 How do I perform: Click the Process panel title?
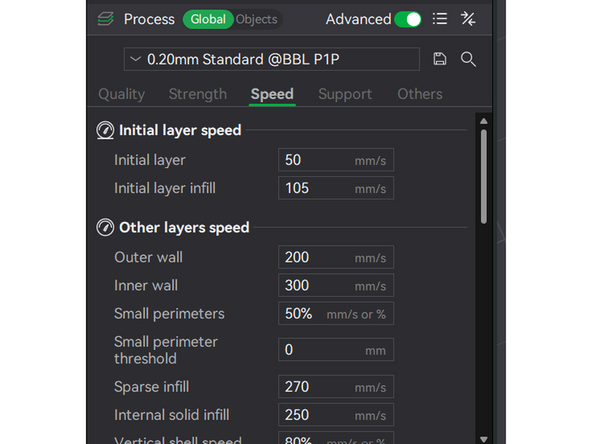[x=149, y=19]
